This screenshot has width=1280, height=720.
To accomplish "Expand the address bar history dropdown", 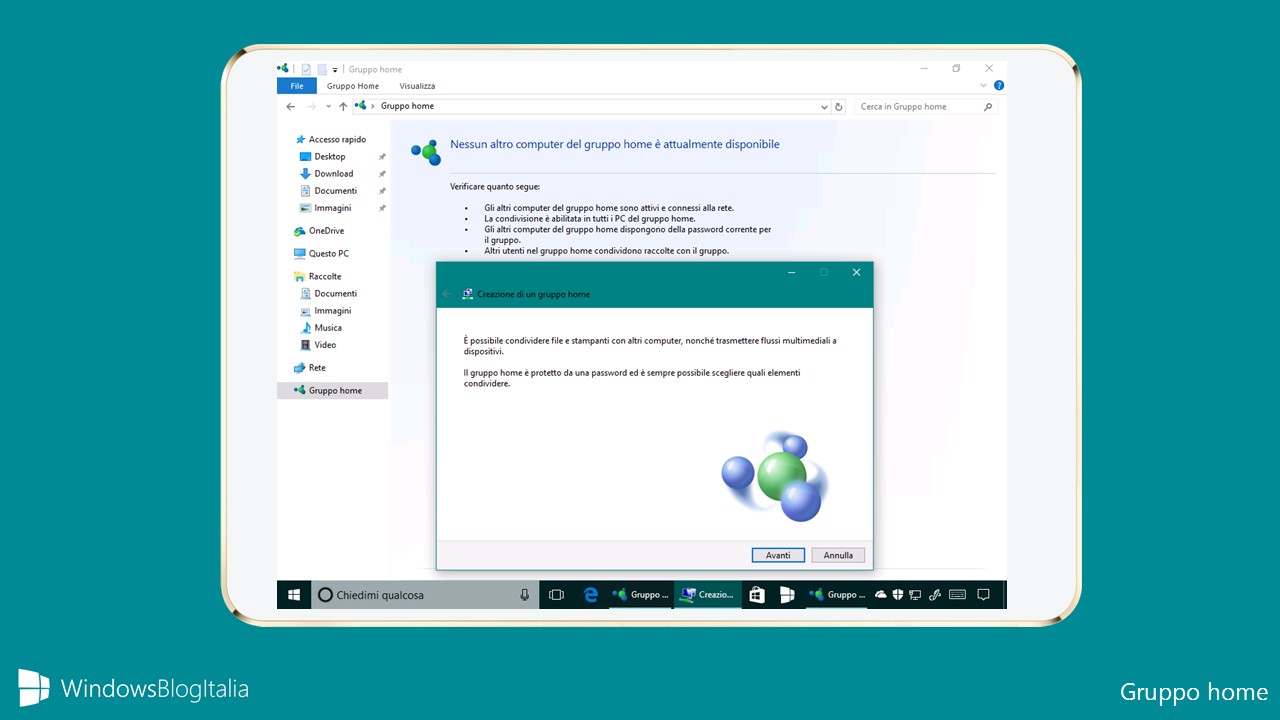I will click(824, 107).
